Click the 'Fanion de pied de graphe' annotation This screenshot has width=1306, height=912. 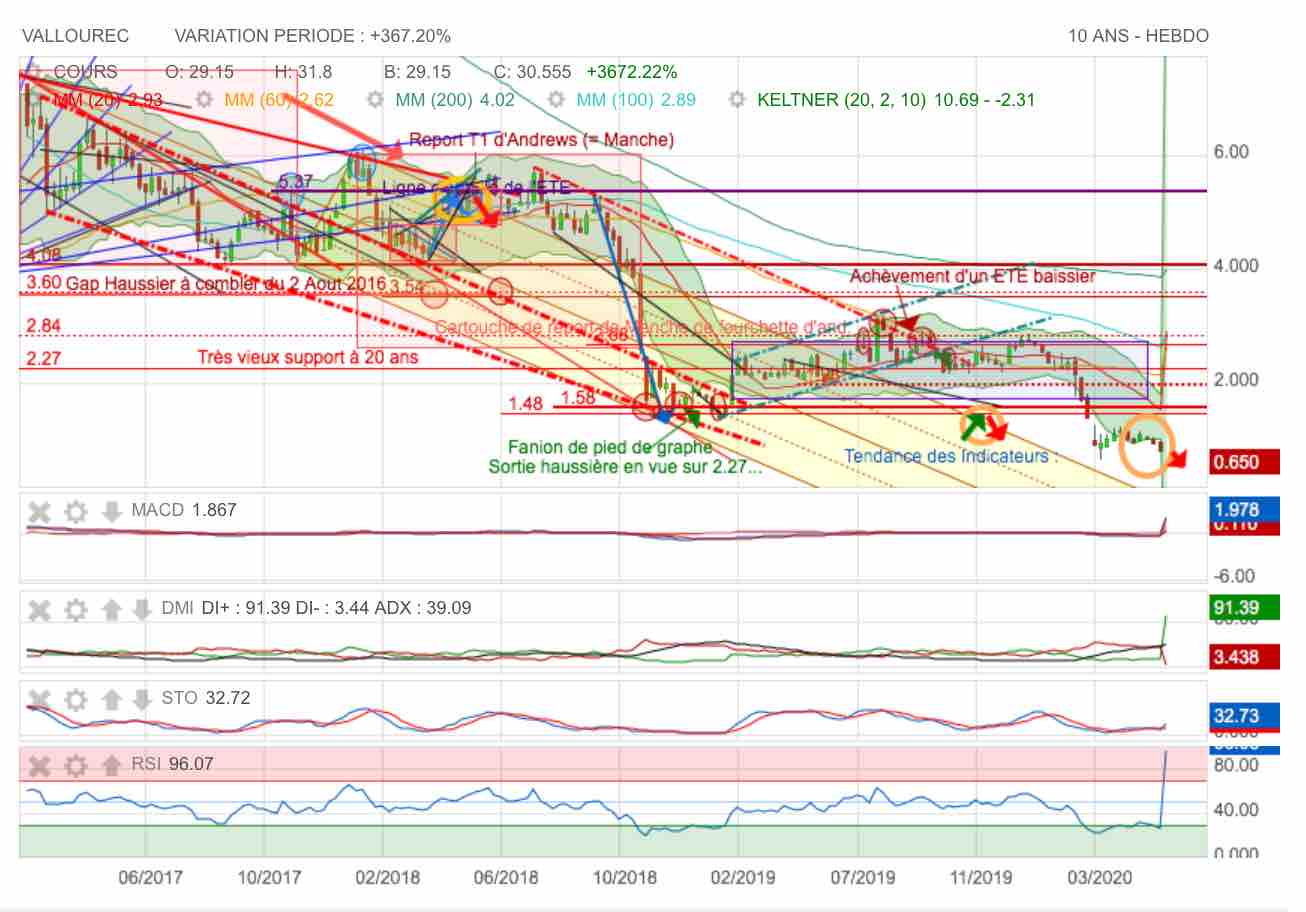click(x=610, y=447)
